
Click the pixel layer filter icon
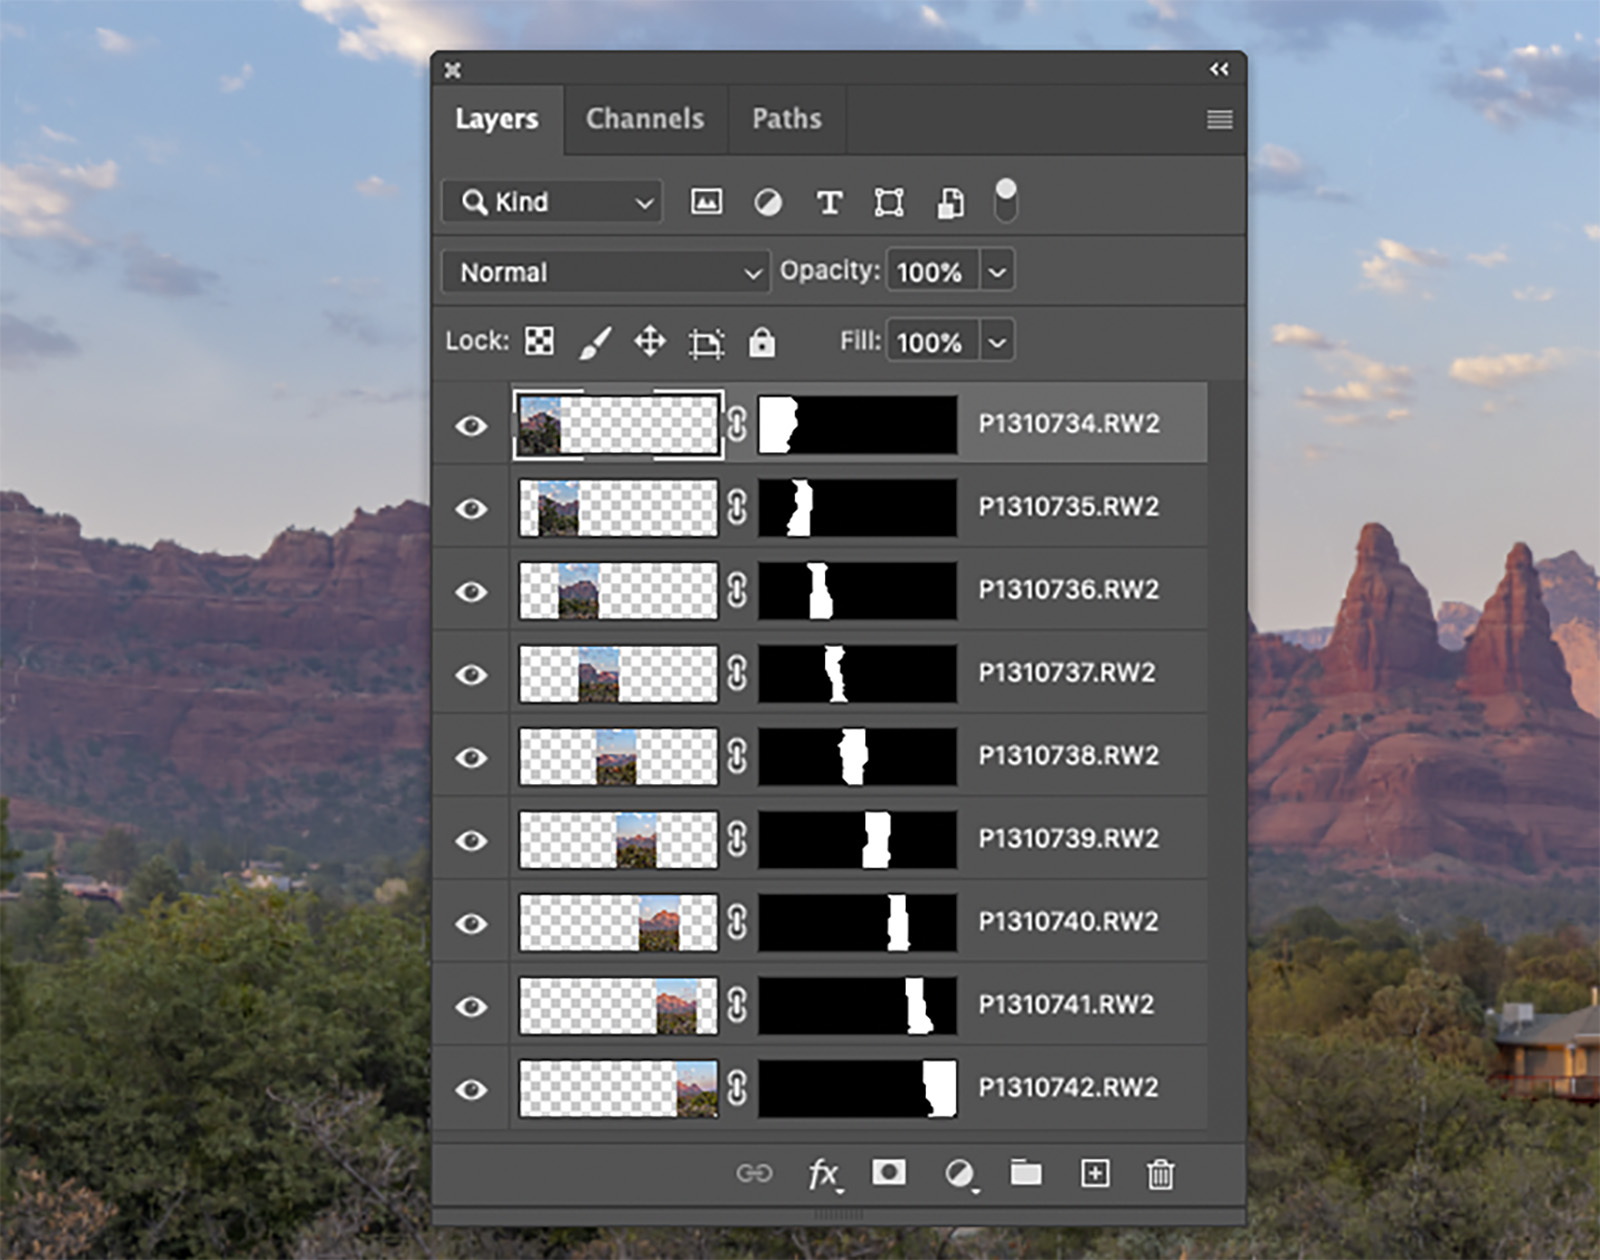click(x=706, y=202)
